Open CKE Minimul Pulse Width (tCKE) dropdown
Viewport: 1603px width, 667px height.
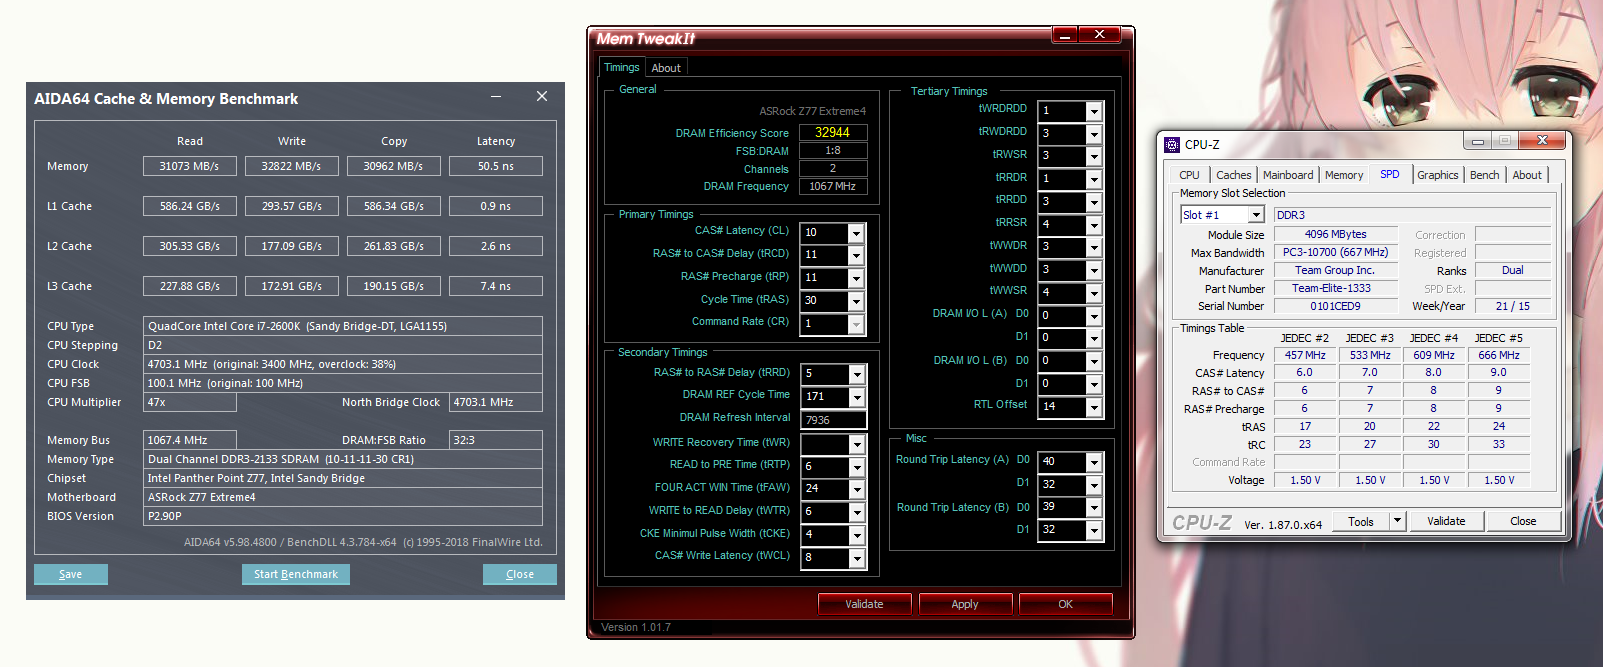[x=857, y=535]
